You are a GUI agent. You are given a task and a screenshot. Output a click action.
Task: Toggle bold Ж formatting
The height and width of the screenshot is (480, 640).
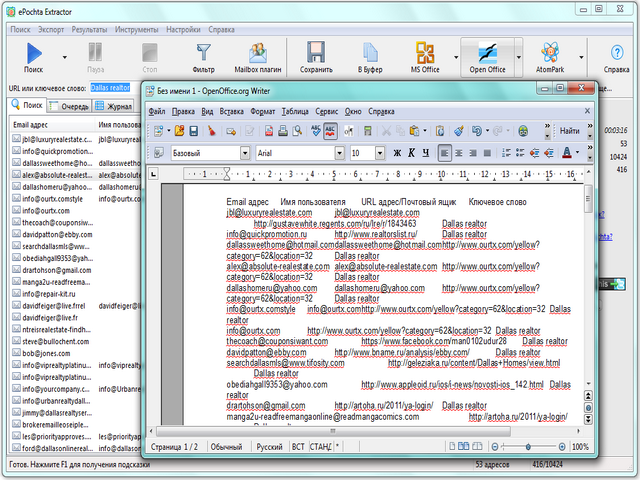397,153
